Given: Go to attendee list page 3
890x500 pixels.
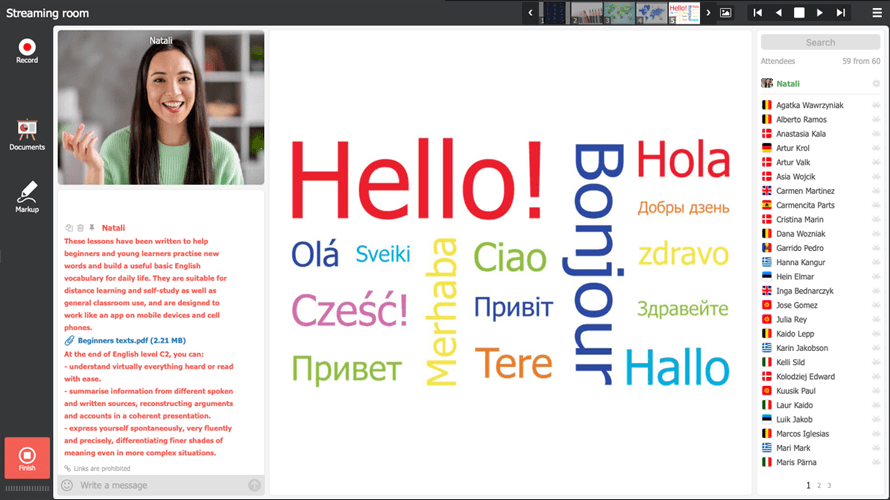Looking at the screenshot, I should pos(829,485).
